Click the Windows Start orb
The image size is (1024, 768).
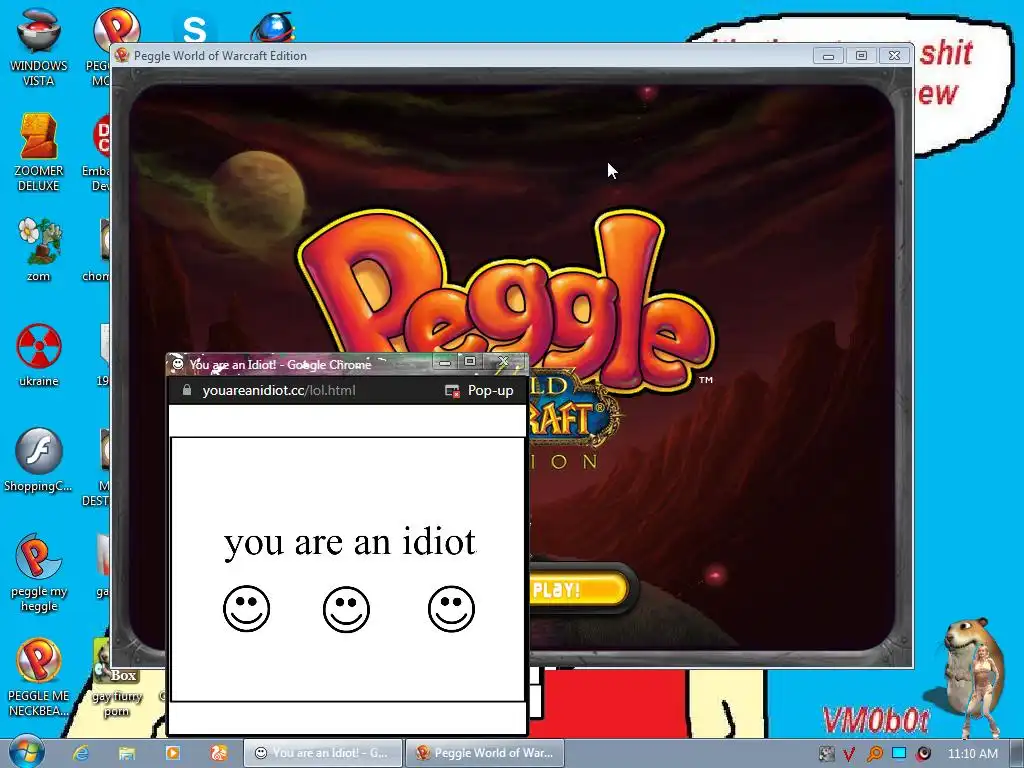click(26, 752)
